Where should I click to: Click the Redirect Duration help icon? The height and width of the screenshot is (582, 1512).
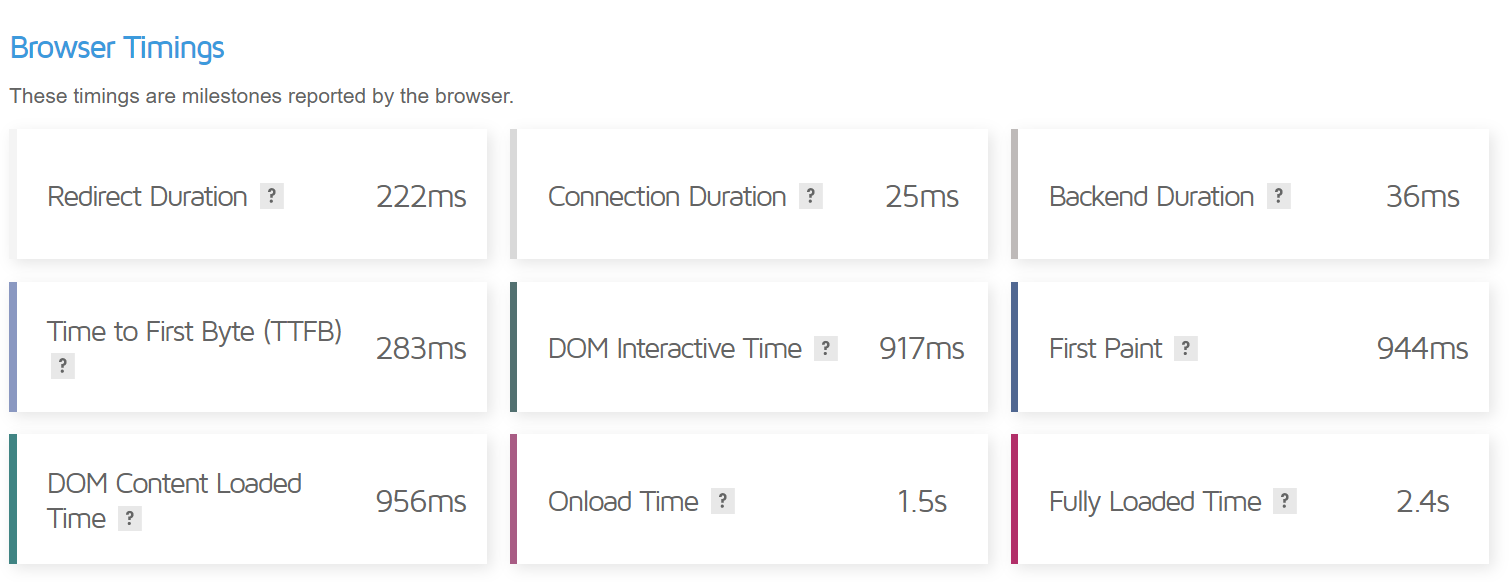pos(272,197)
